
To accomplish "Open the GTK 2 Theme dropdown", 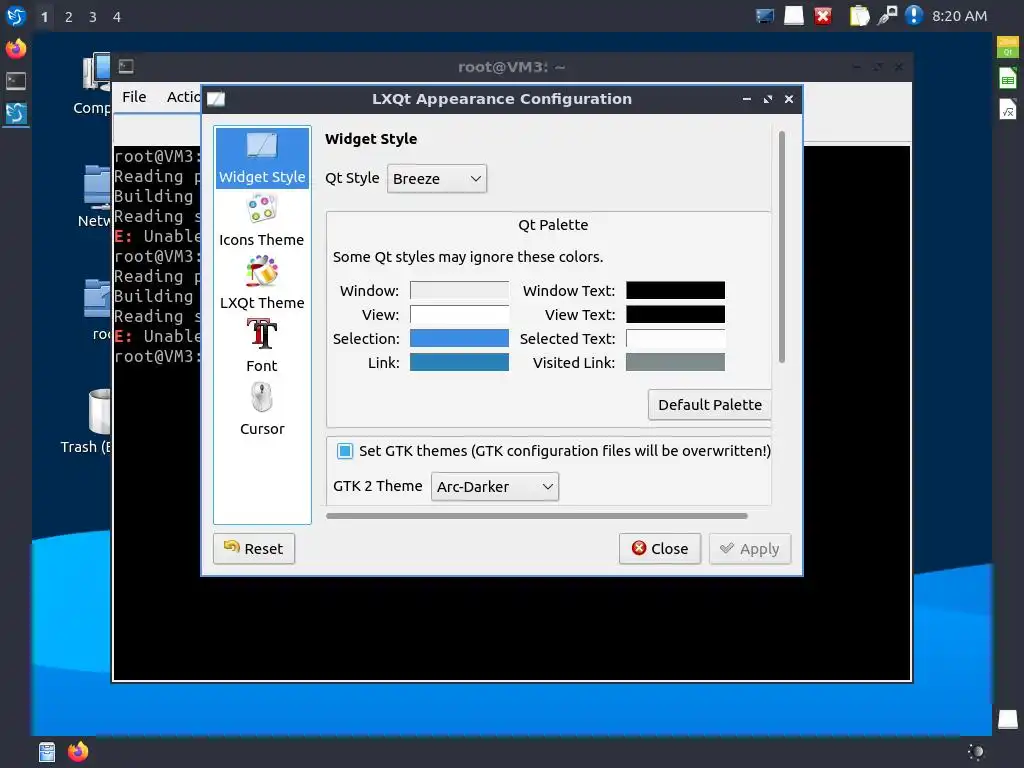I will click(x=494, y=487).
